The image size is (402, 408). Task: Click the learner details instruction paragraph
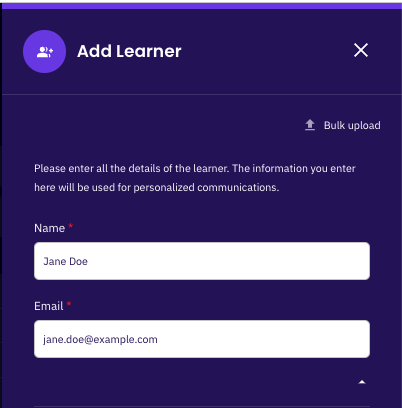(195, 178)
